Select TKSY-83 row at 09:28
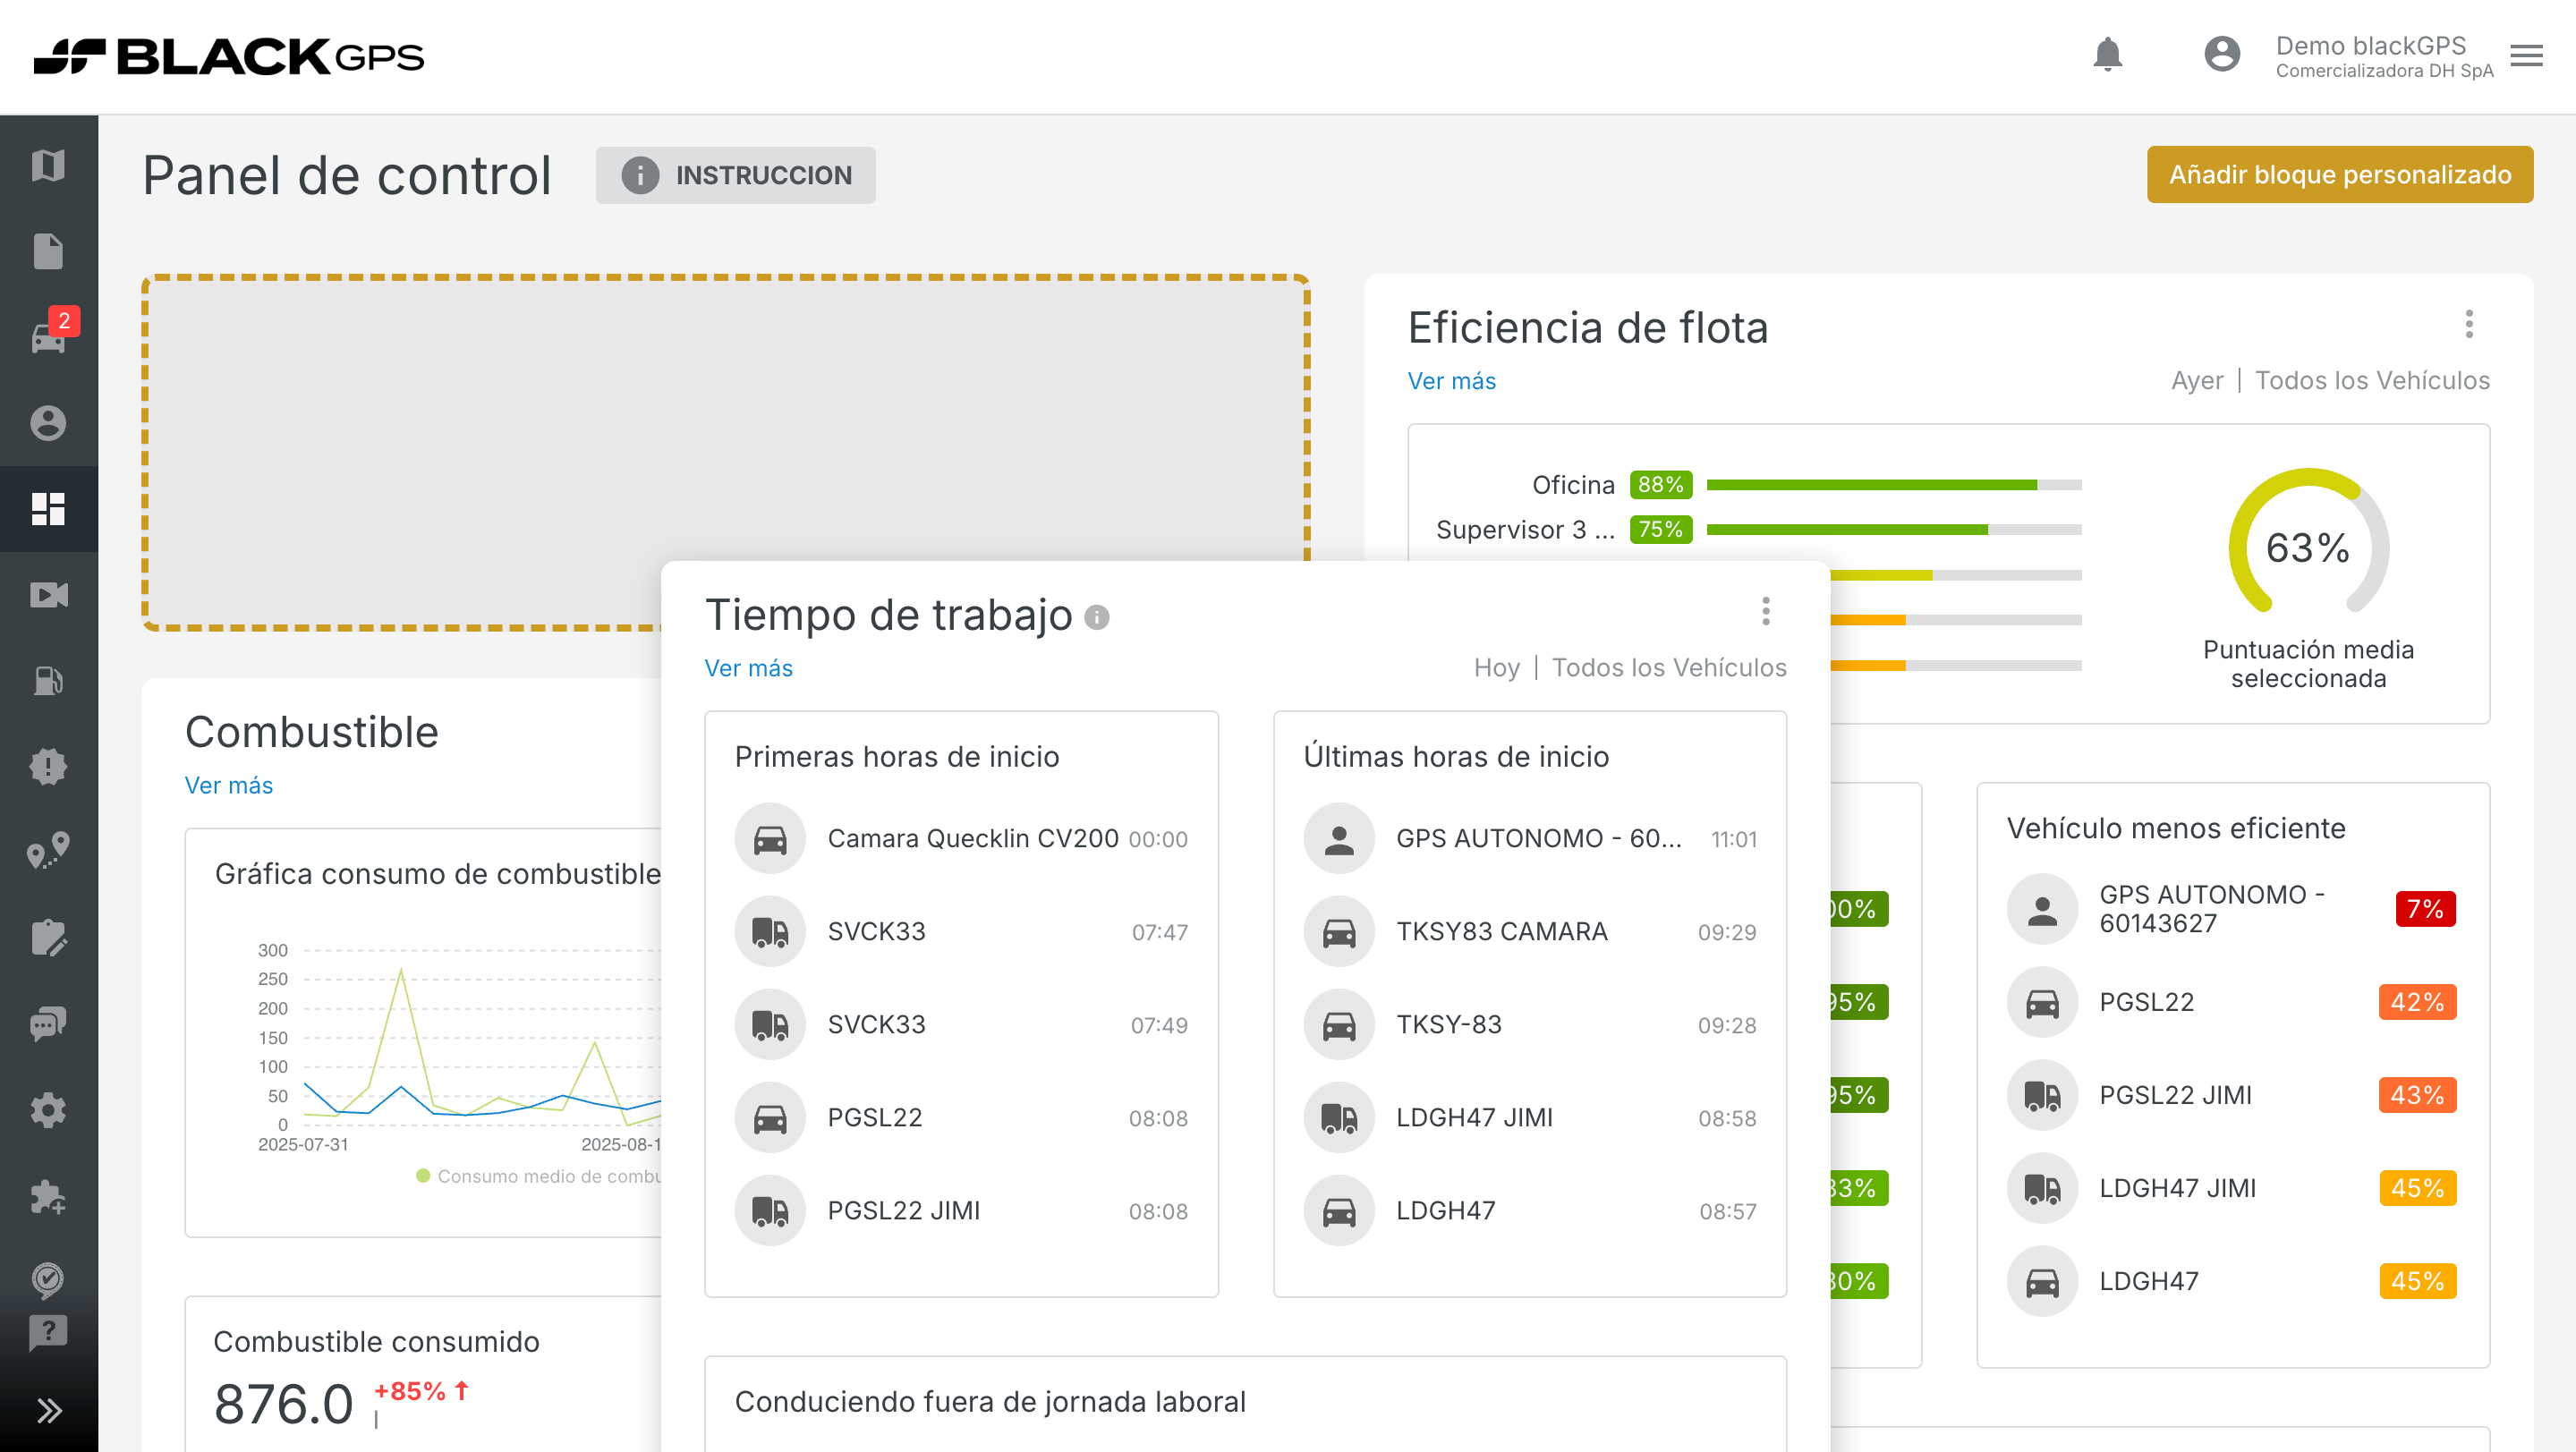Image resolution: width=2576 pixels, height=1452 pixels. (1530, 1025)
